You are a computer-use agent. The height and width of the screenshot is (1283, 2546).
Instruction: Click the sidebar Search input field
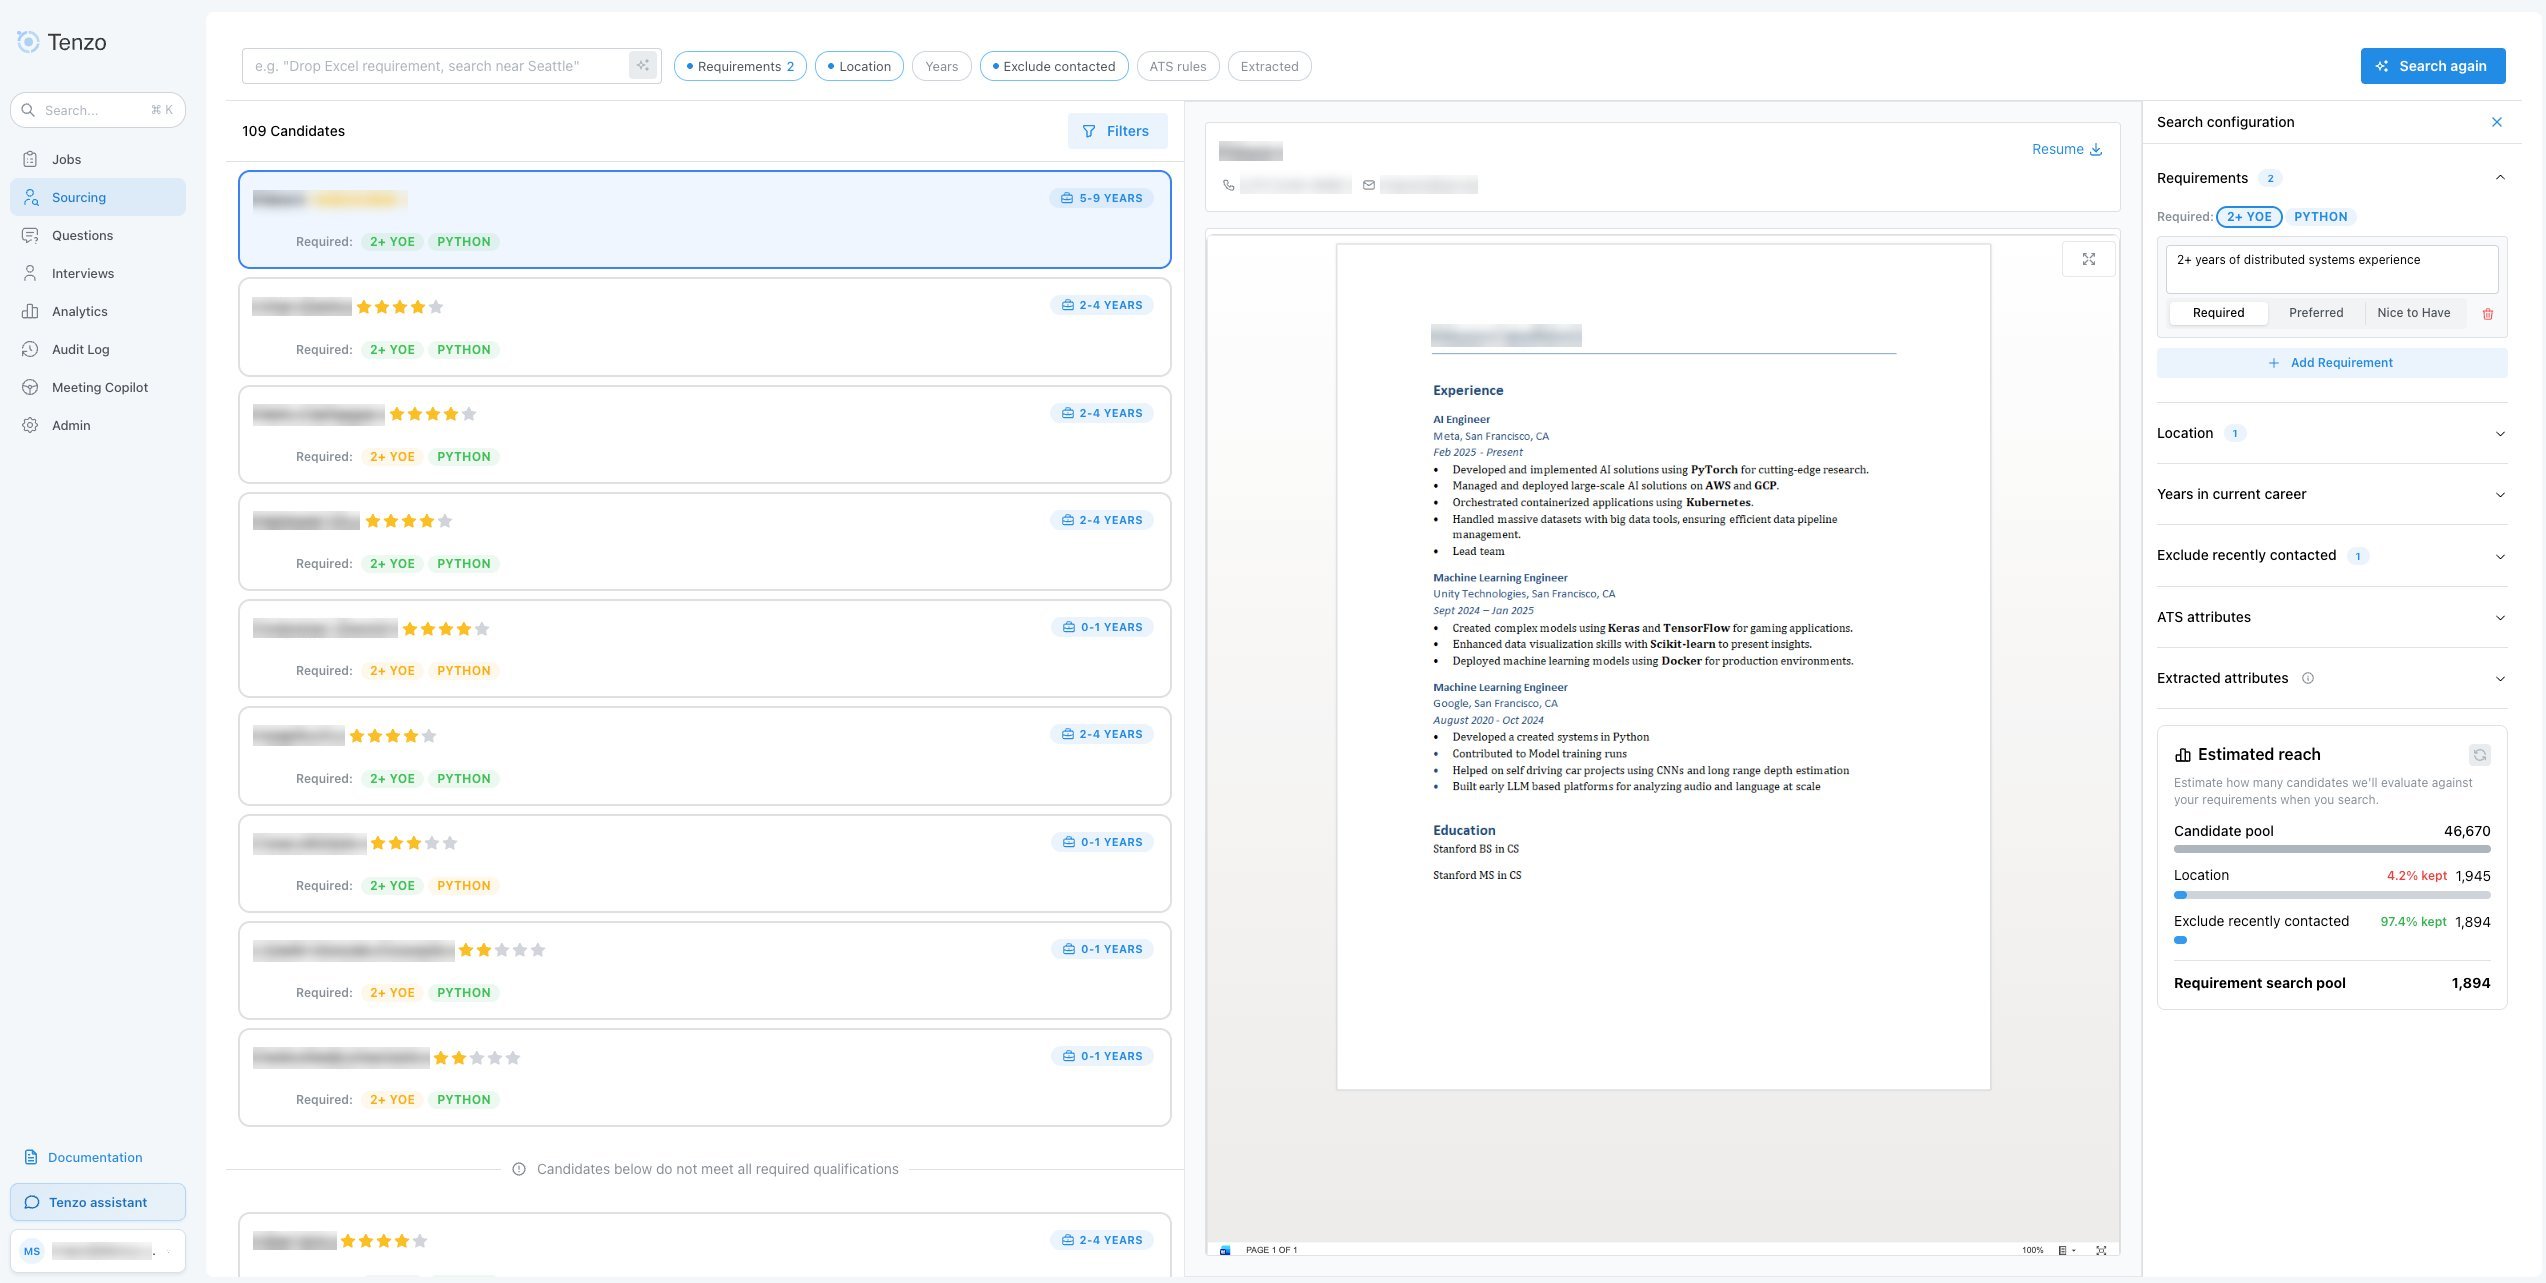[x=98, y=110]
